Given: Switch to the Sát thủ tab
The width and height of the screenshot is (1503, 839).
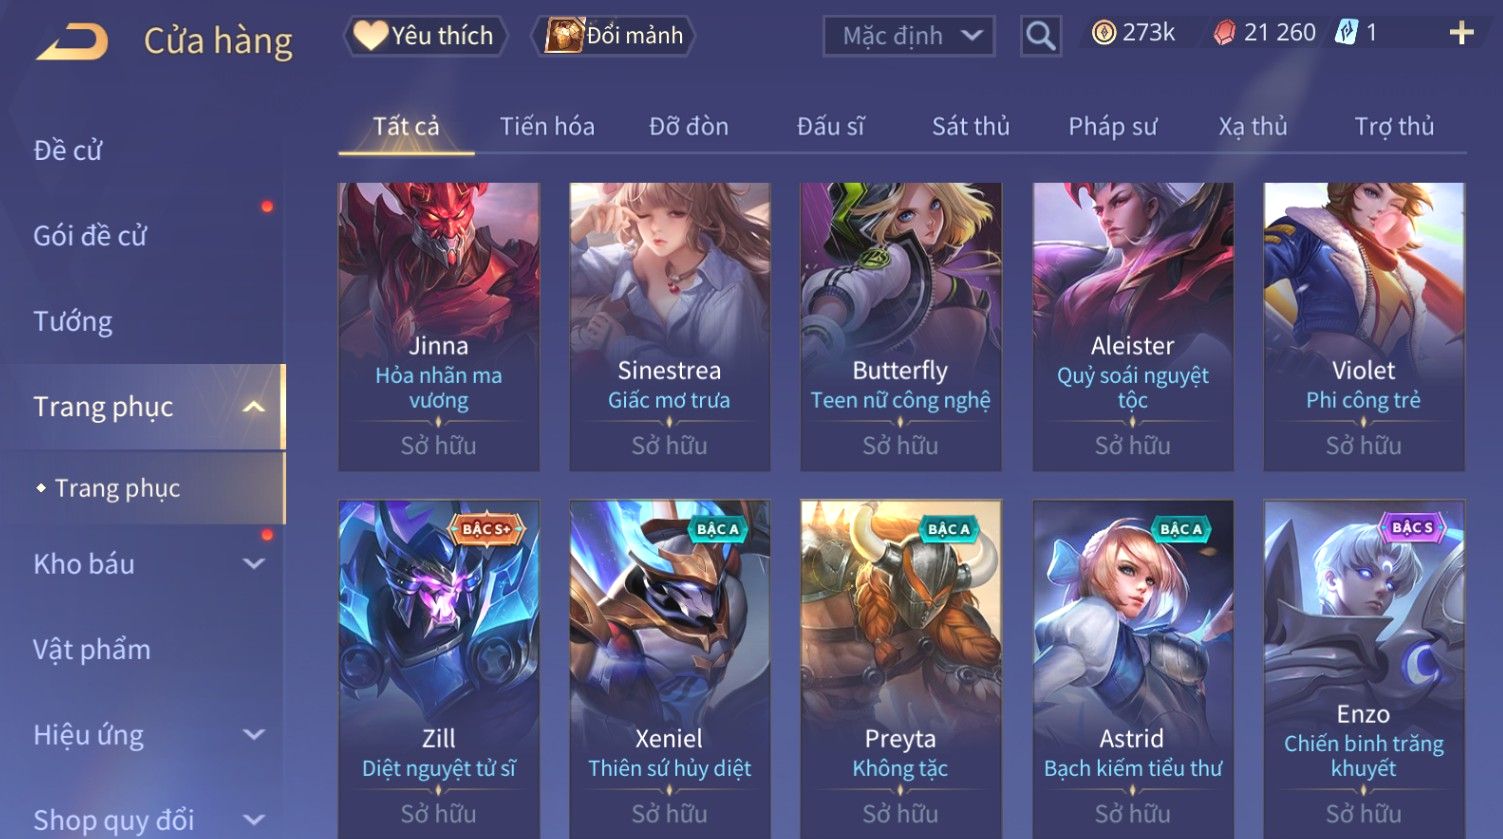Looking at the screenshot, I should [970, 126].
